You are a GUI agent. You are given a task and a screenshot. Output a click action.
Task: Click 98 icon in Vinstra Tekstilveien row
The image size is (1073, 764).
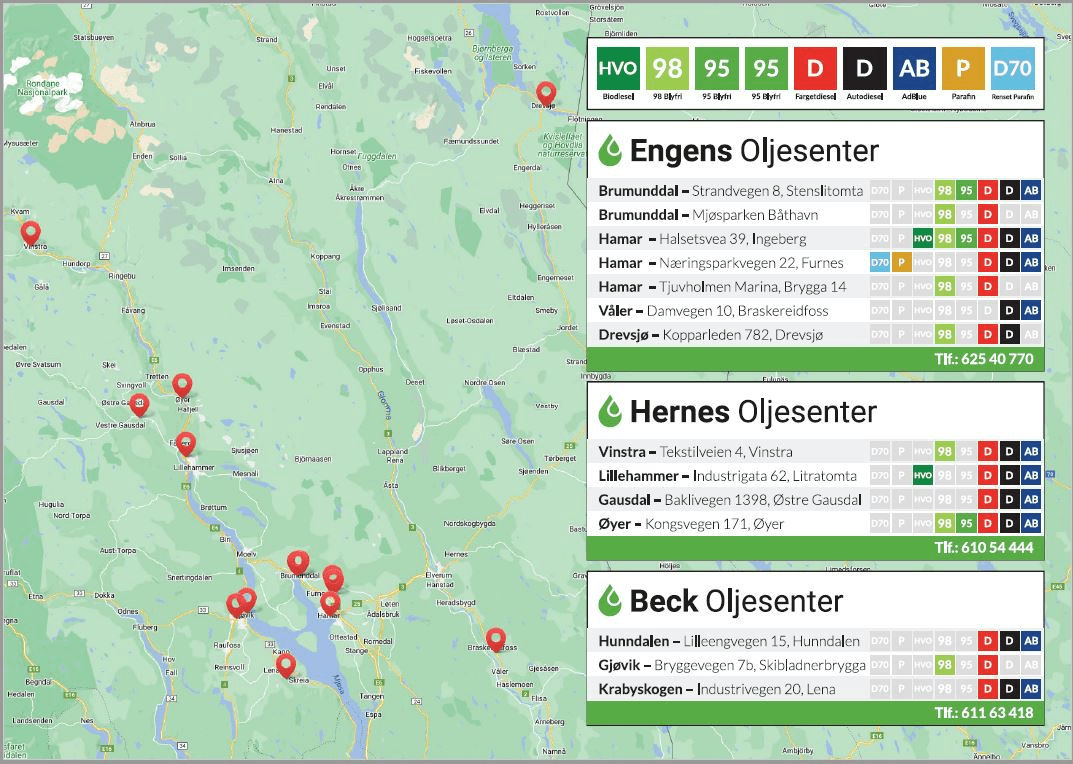(944, 451)
